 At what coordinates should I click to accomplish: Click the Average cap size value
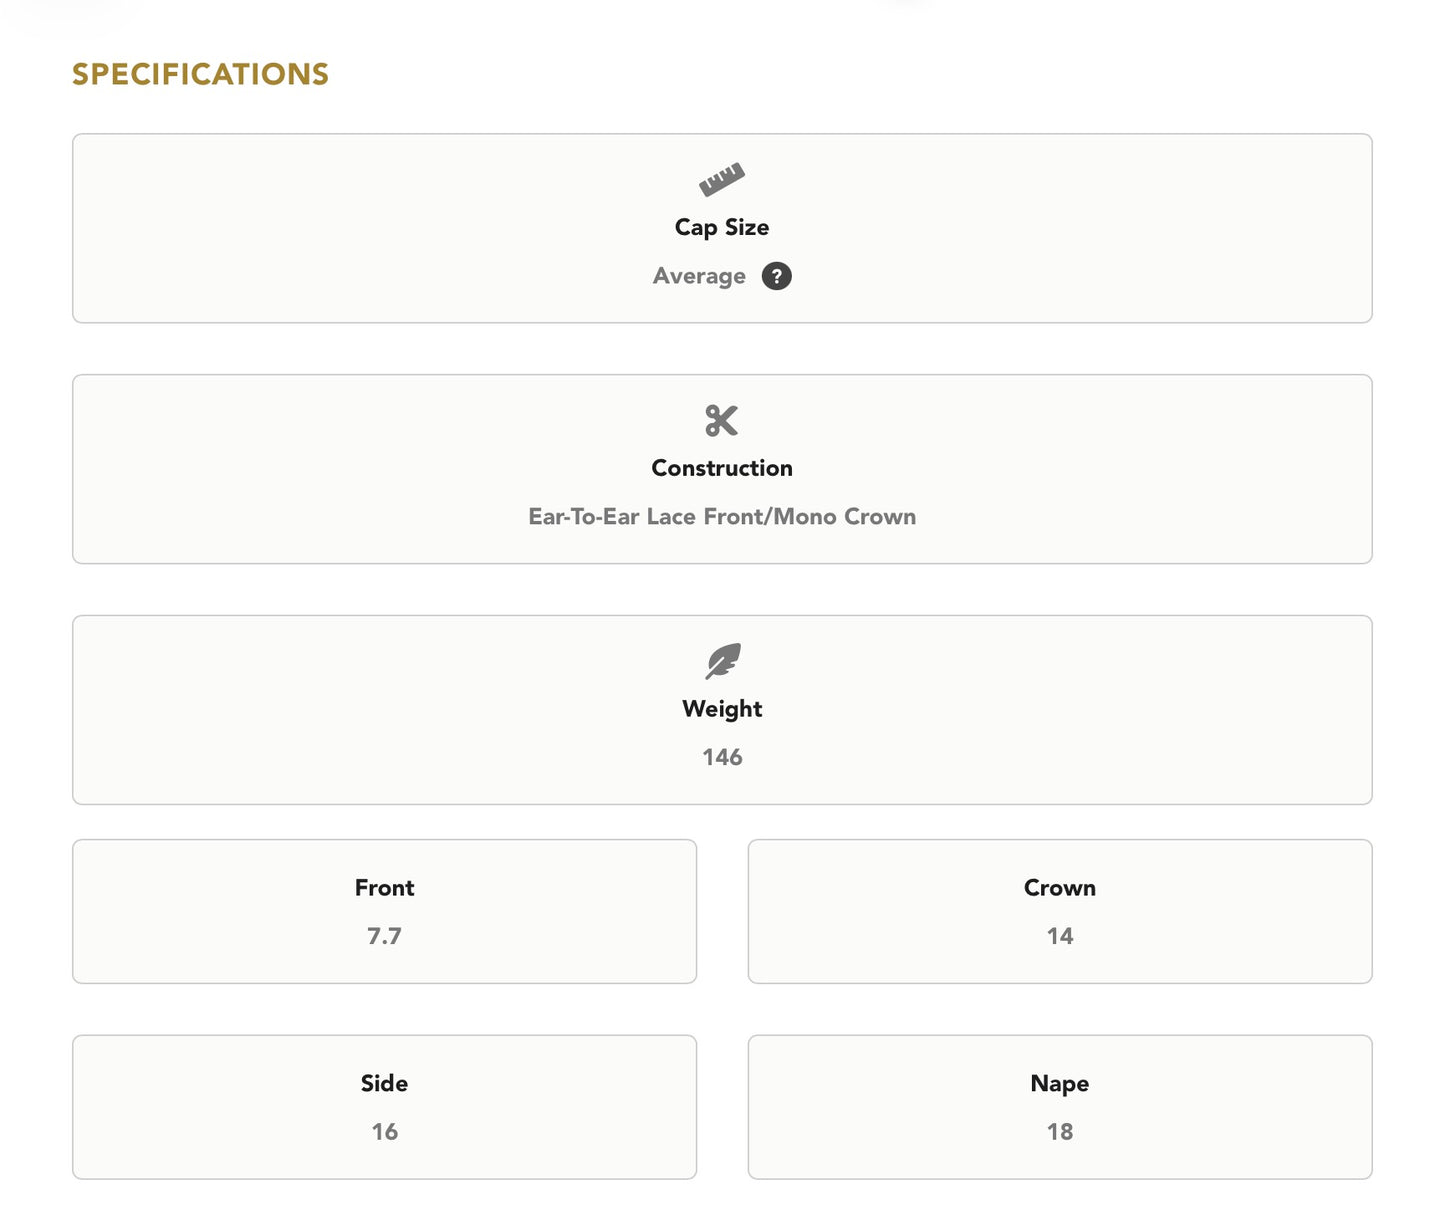pyautogui.click(x=699, y=276)
